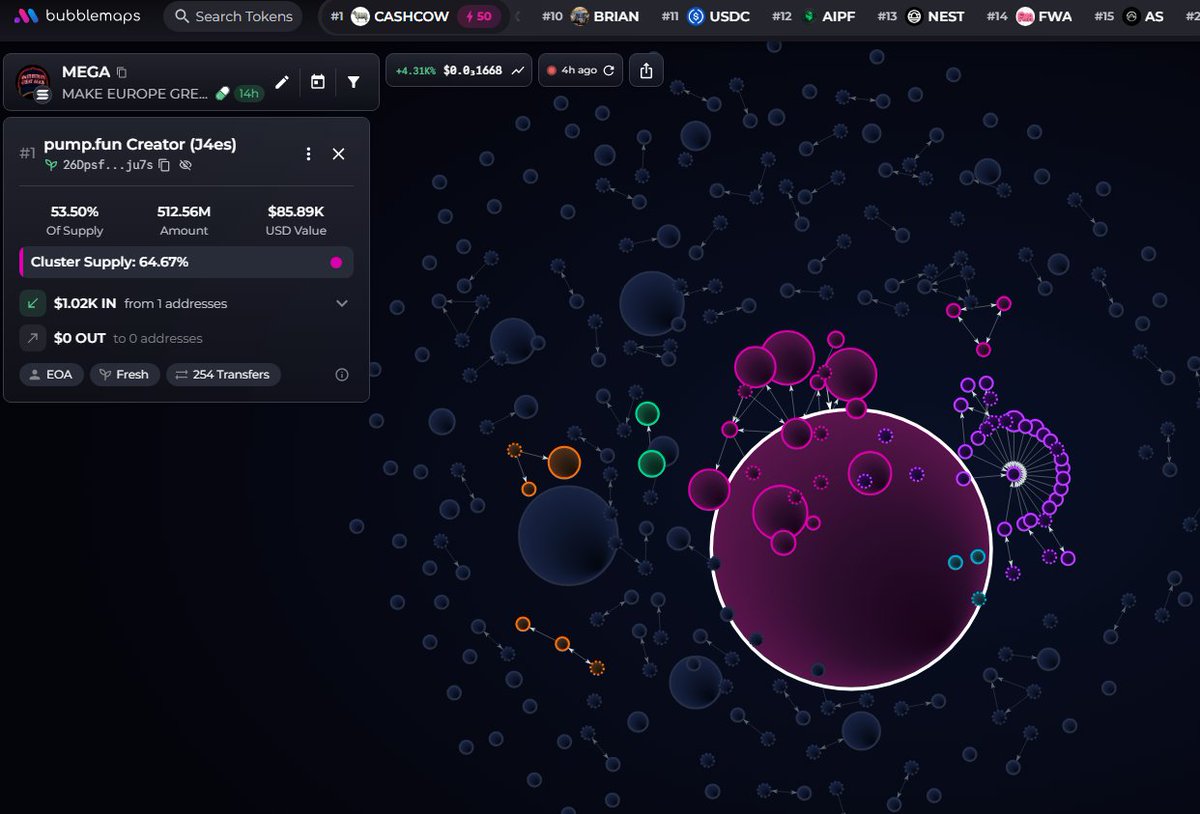Click the lightning 50 boost badge
This screenshot has height=814, width=1200.
(x=478, y=16)
